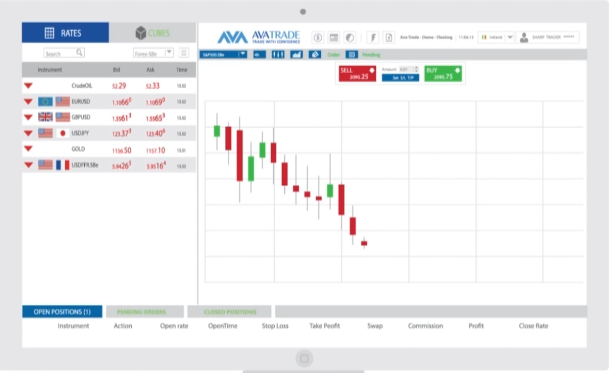Toggle the CrudeOil row red arrow
This screenshot has width=610, height=373.
[x=28, y=86]
